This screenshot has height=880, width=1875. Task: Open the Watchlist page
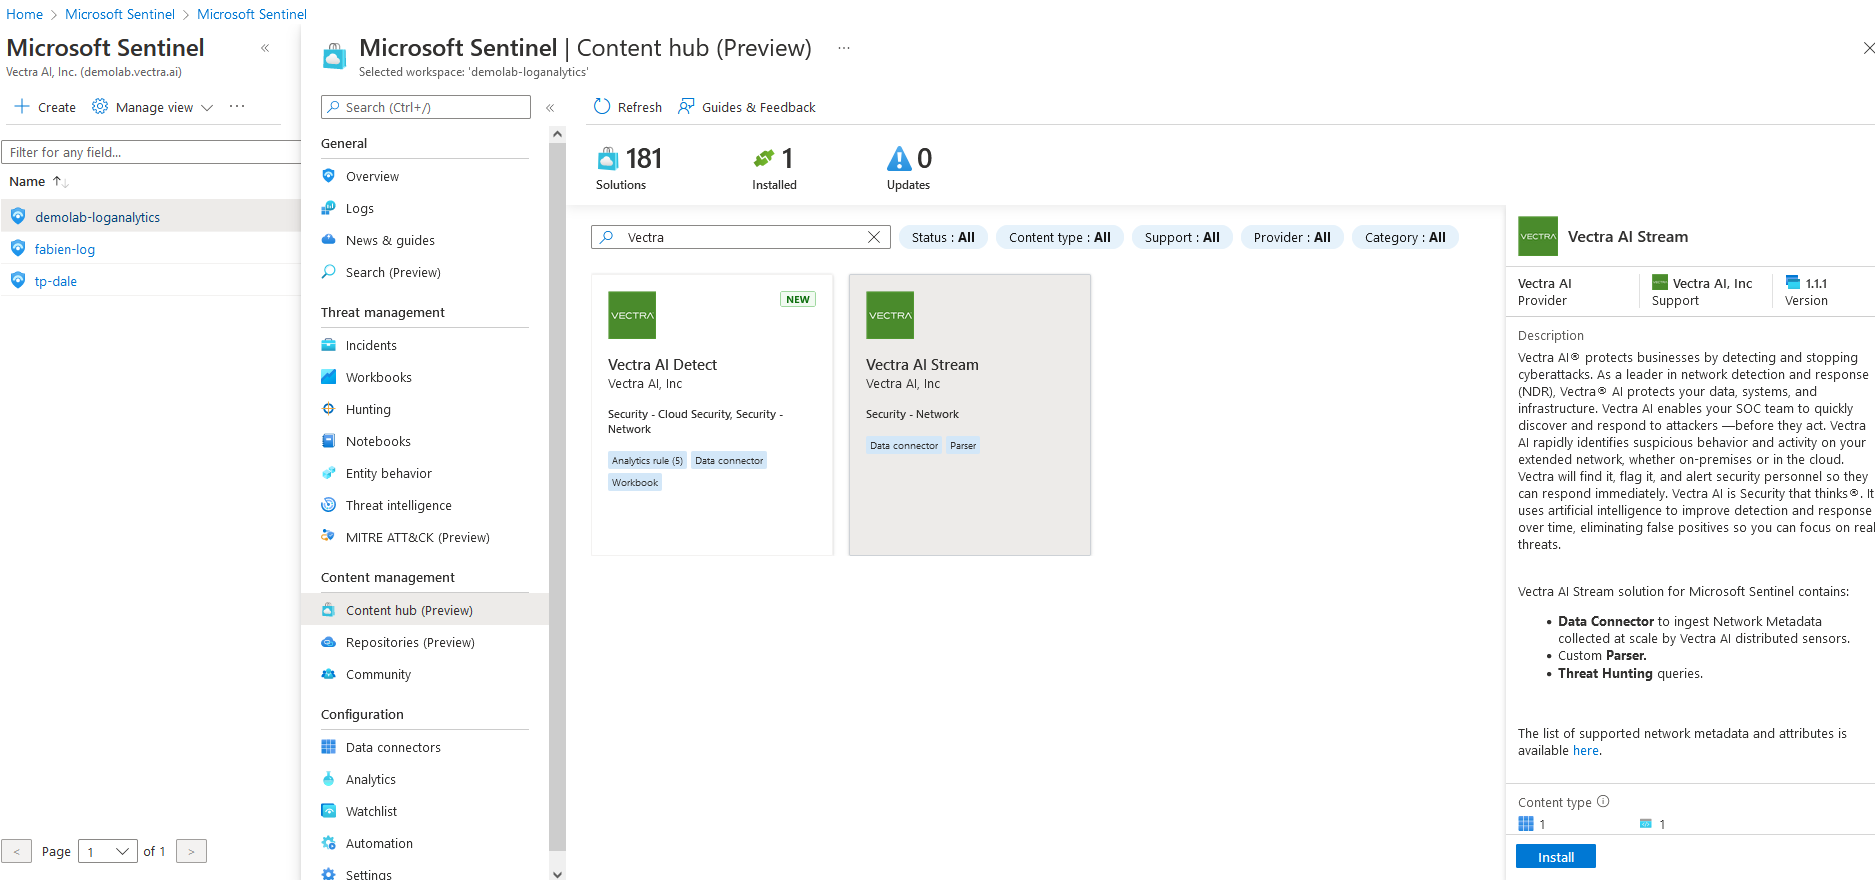click(371, 811)
